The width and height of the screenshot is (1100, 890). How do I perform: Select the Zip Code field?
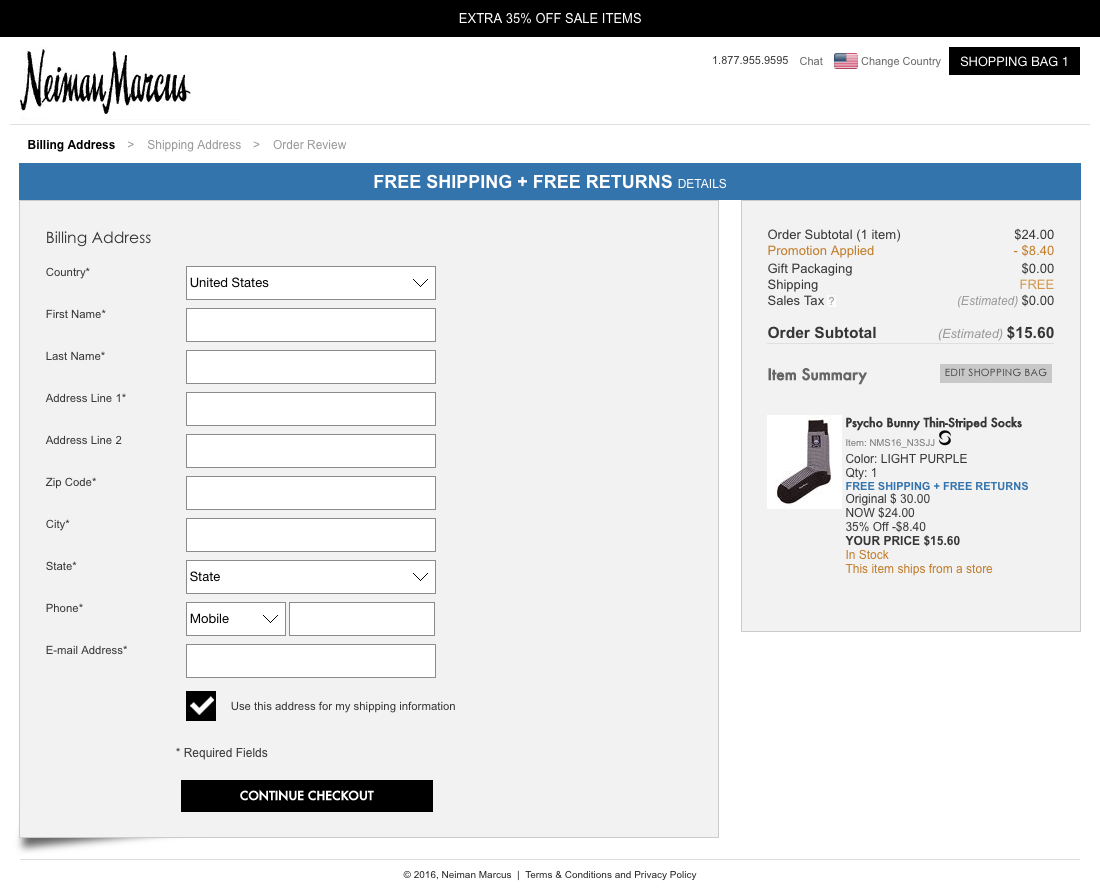click(x=311, y=493)
